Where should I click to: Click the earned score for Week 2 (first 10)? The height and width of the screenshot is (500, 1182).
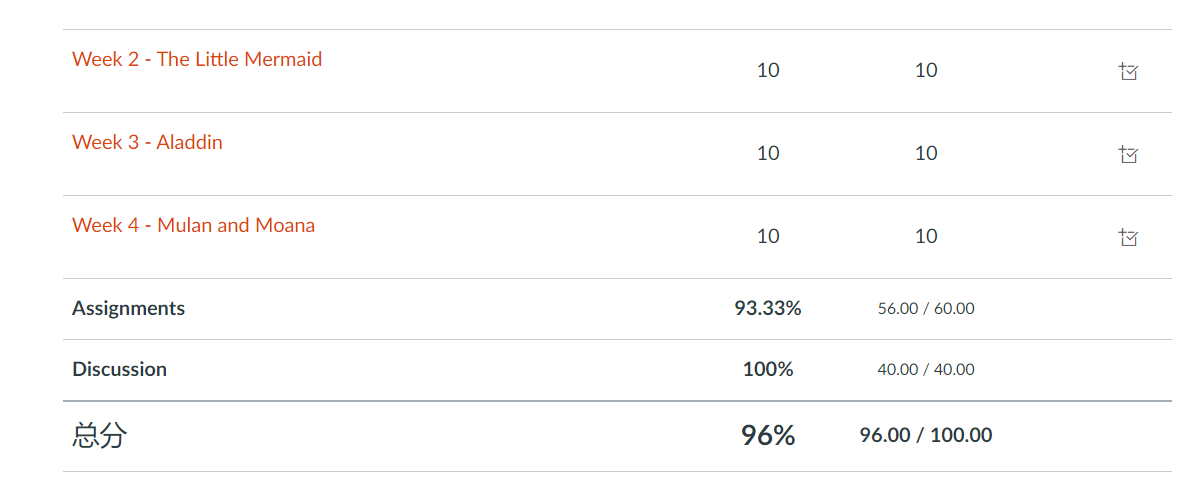tap(768, 70)
